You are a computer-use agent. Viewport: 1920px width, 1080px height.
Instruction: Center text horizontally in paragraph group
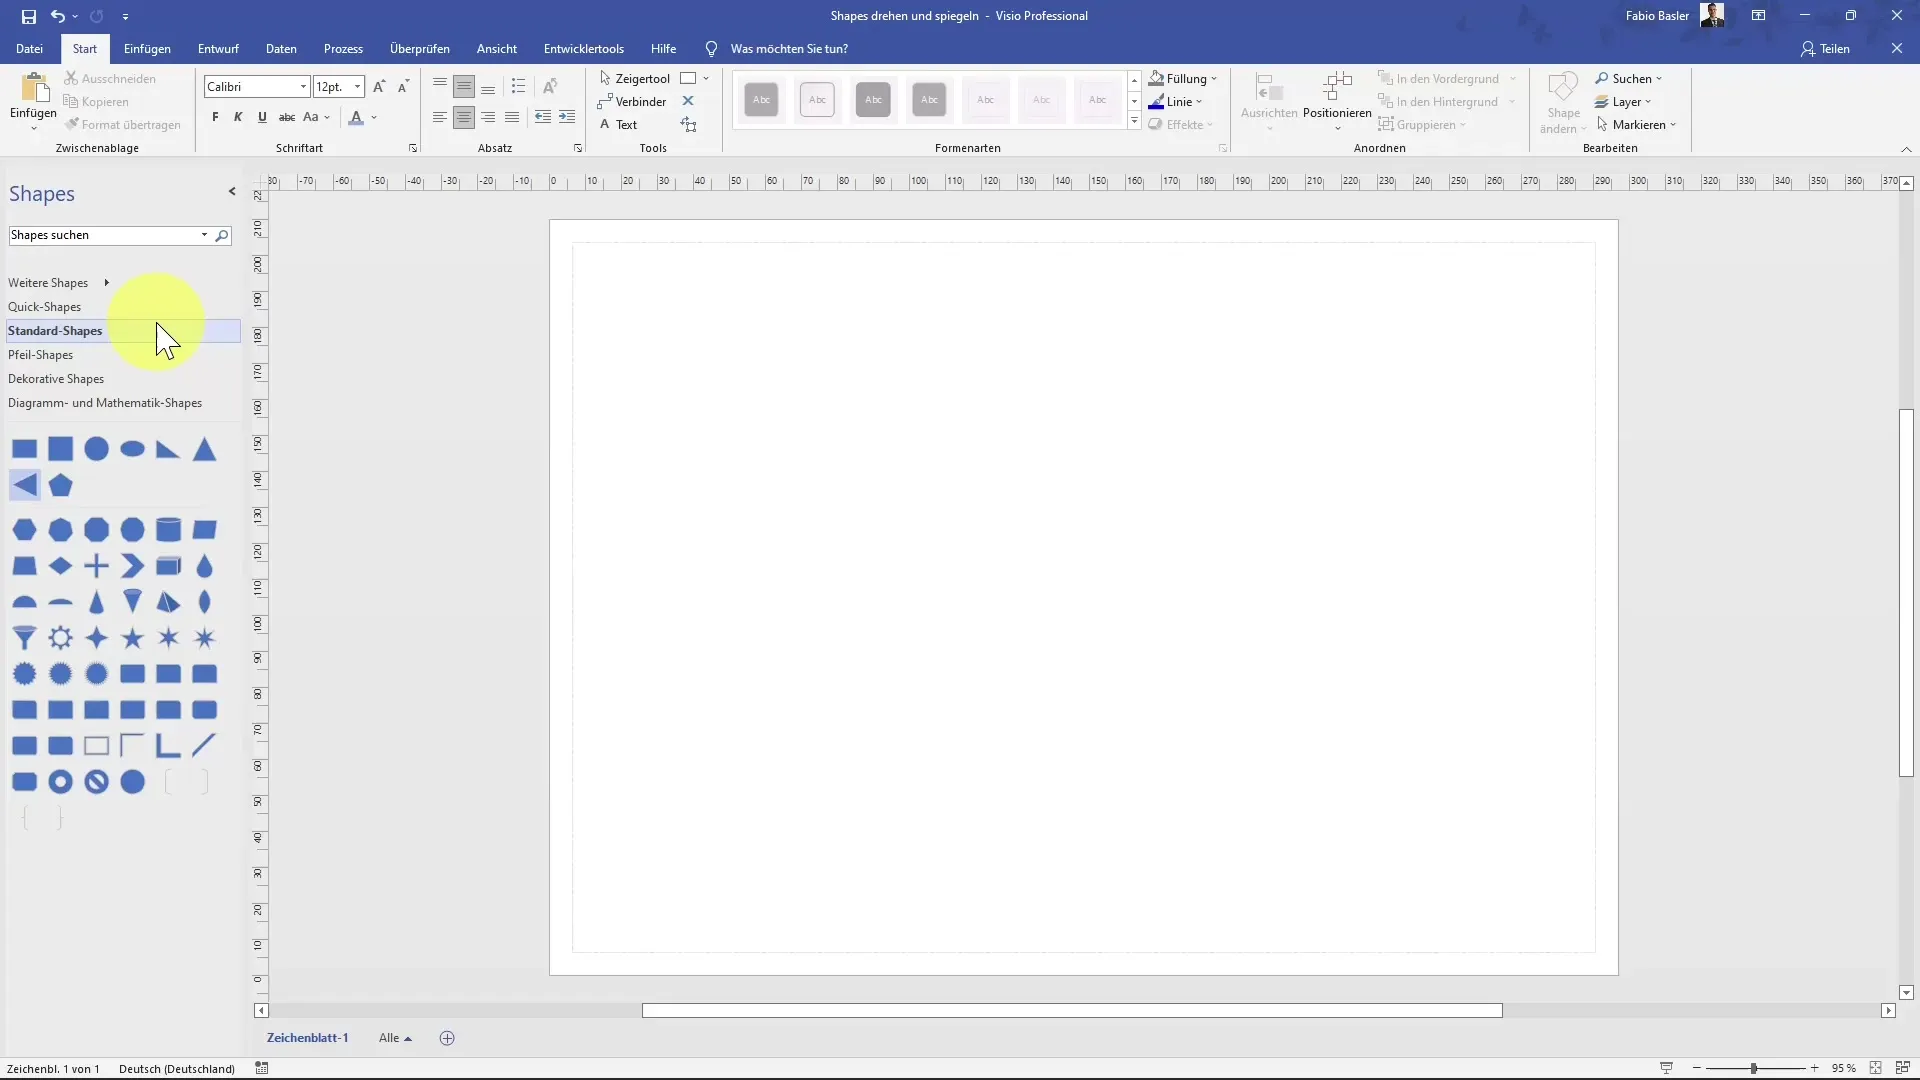point(464,117)
